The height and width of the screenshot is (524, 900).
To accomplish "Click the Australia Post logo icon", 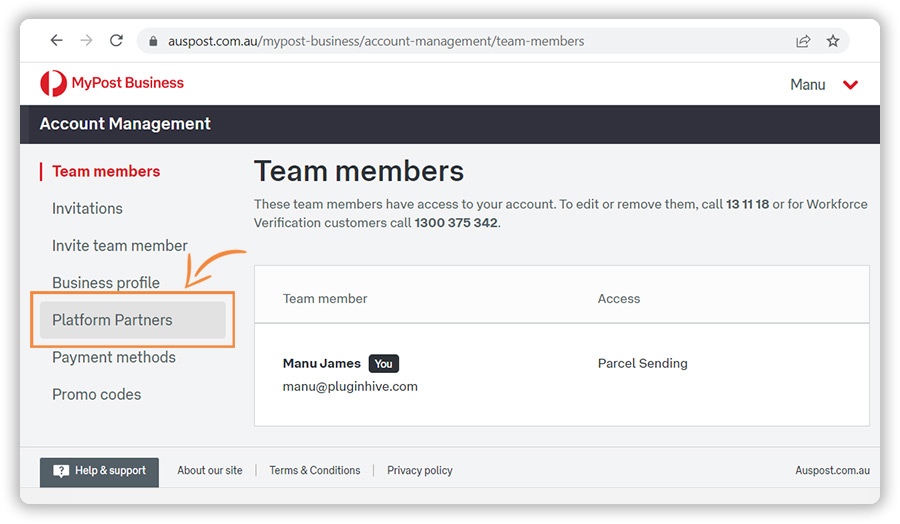I will (53, 83).
